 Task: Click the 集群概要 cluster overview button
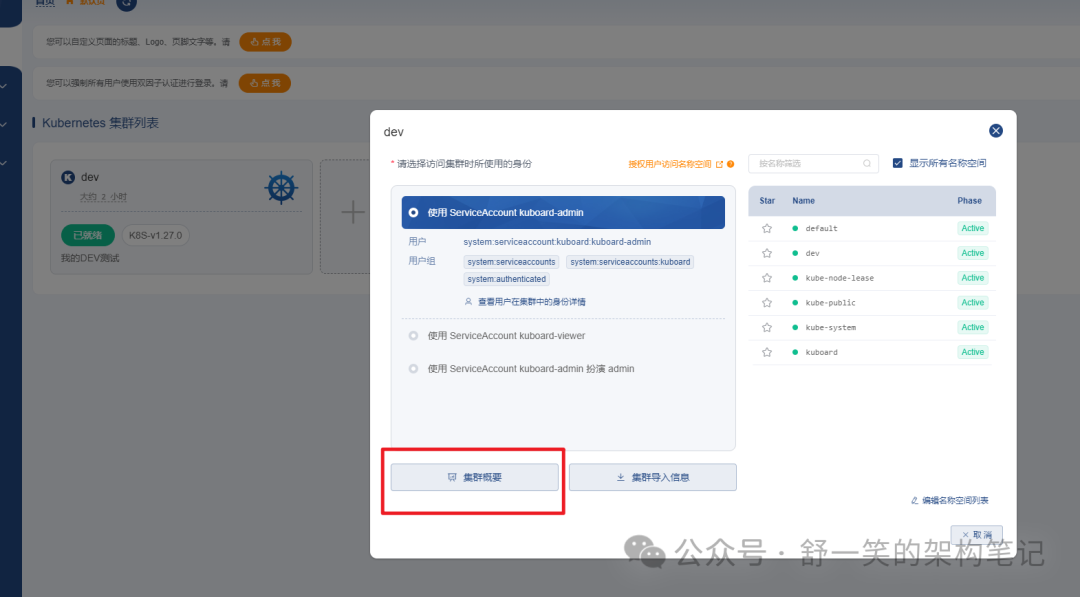click(x=475, y=477)
